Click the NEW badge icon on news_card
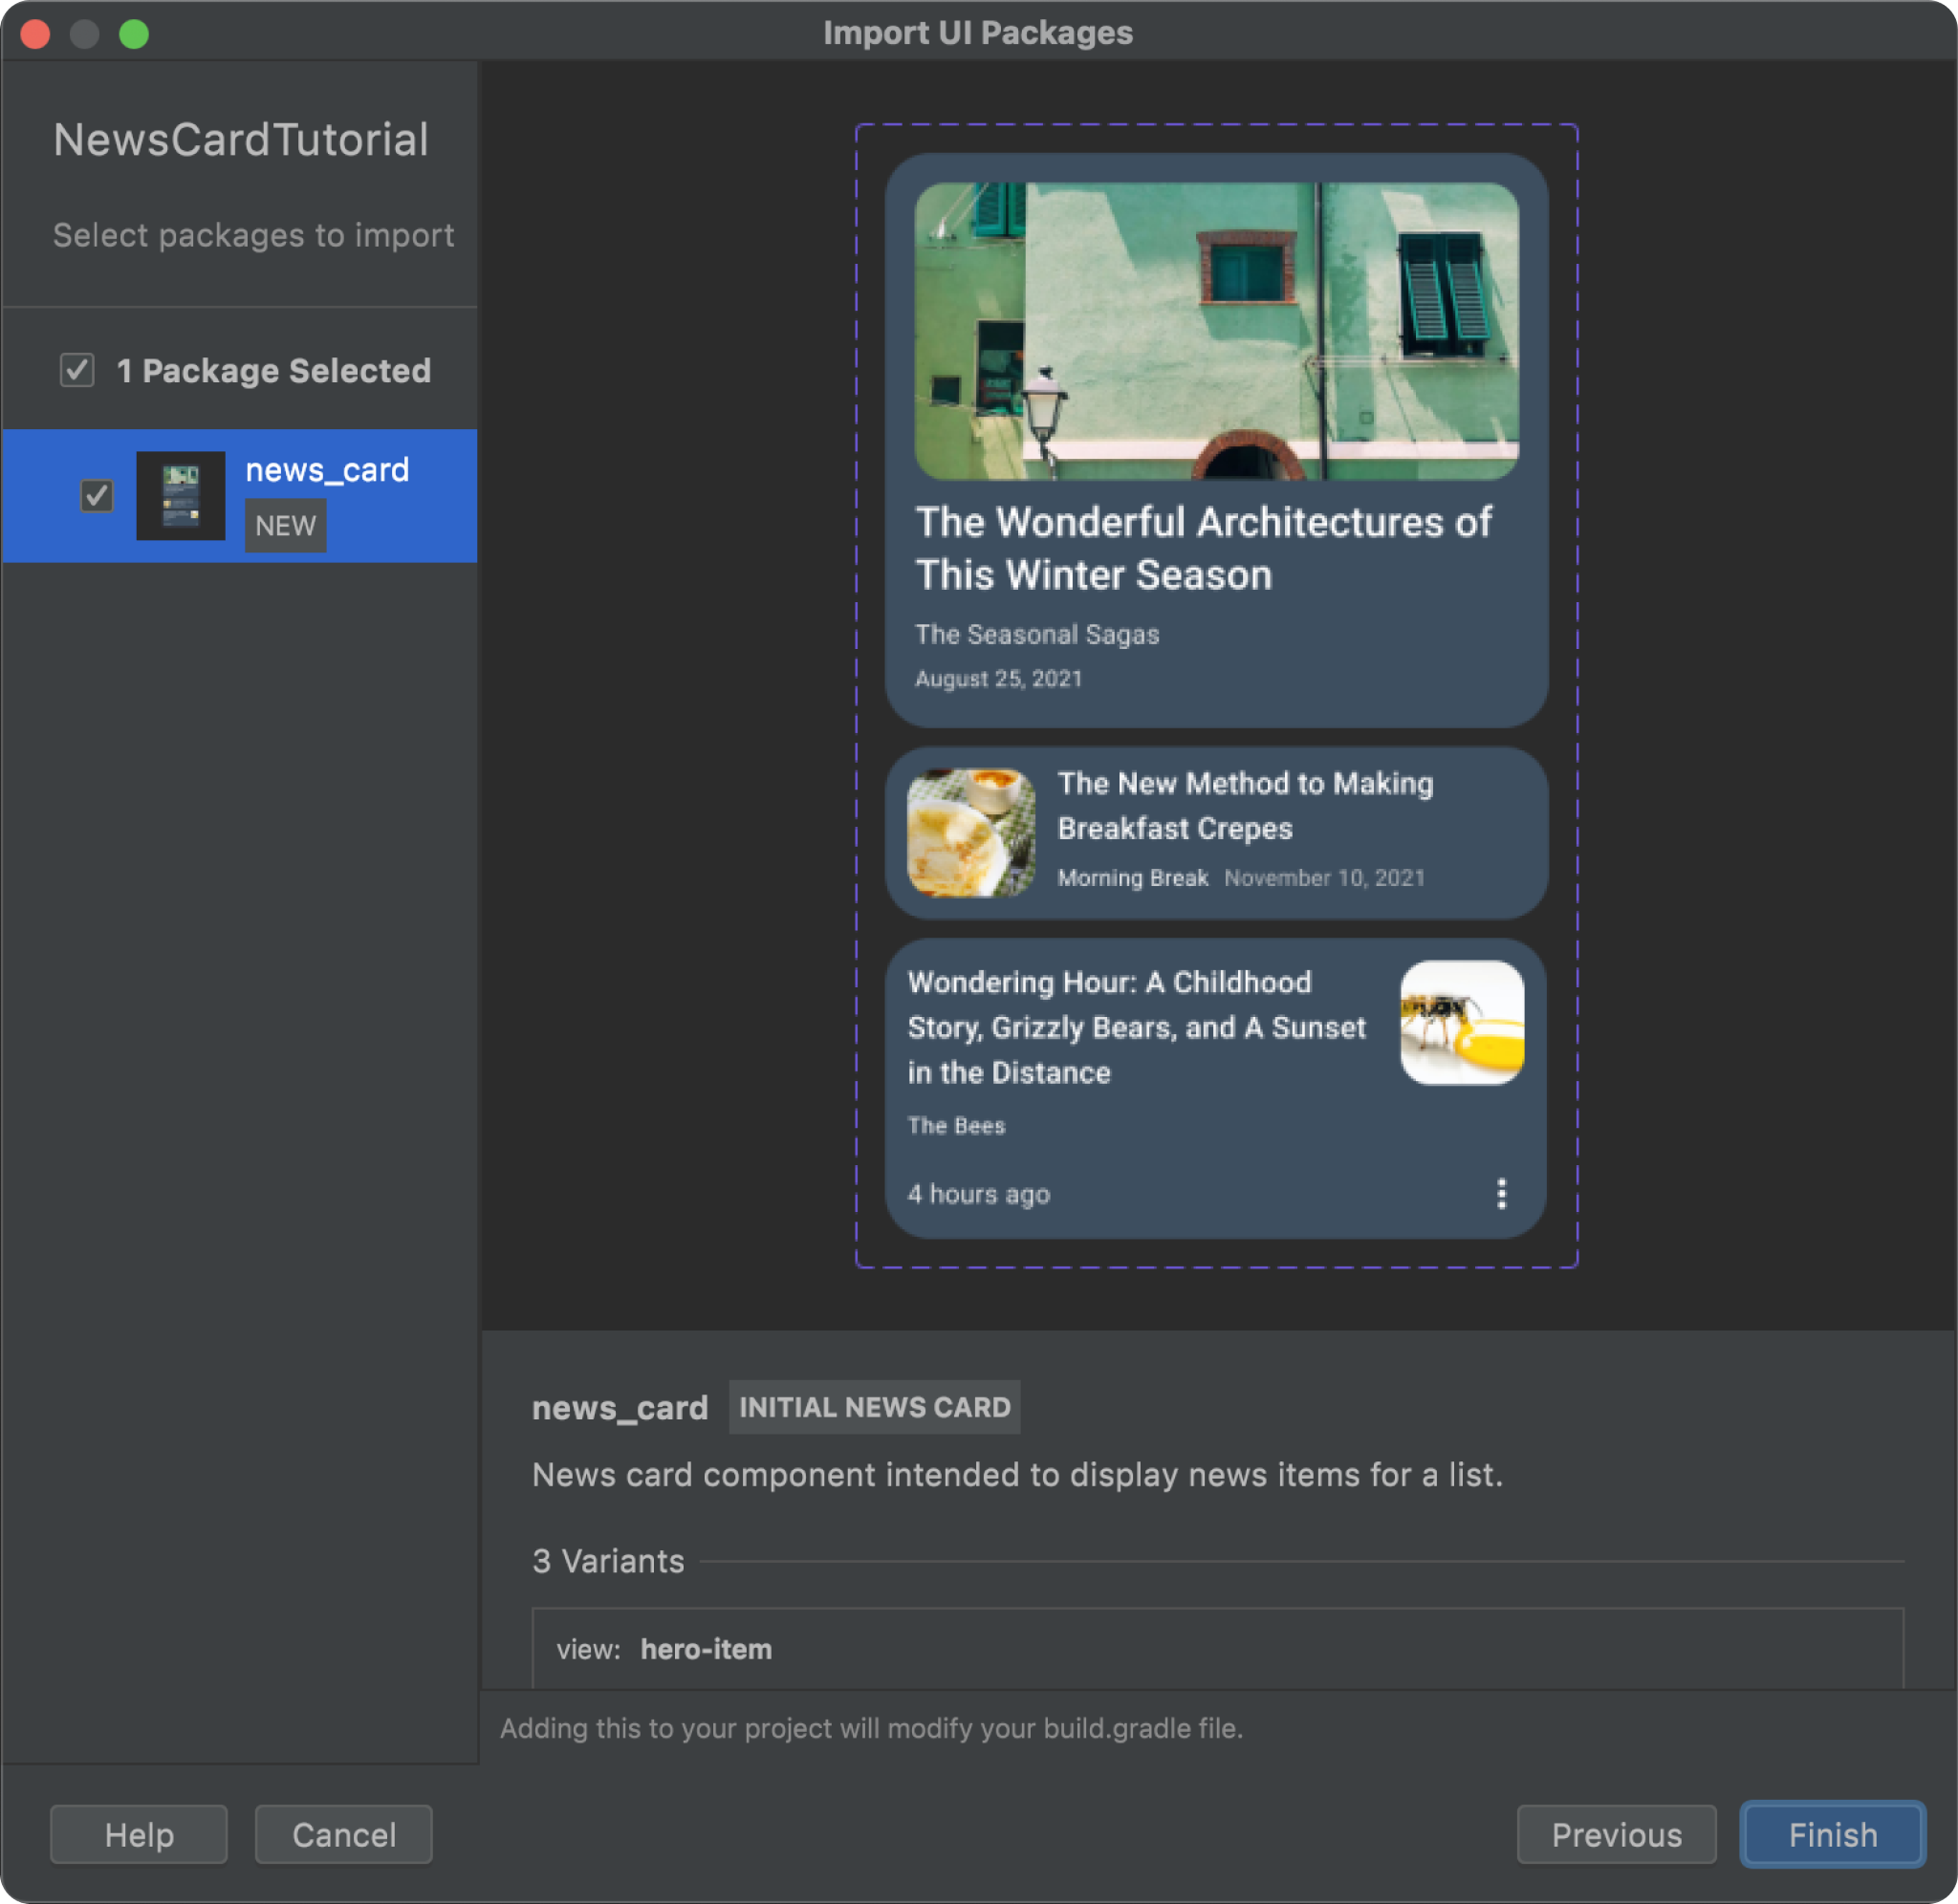The height and width of the screenshot is (1904, 1958). (x=285, y=525)
